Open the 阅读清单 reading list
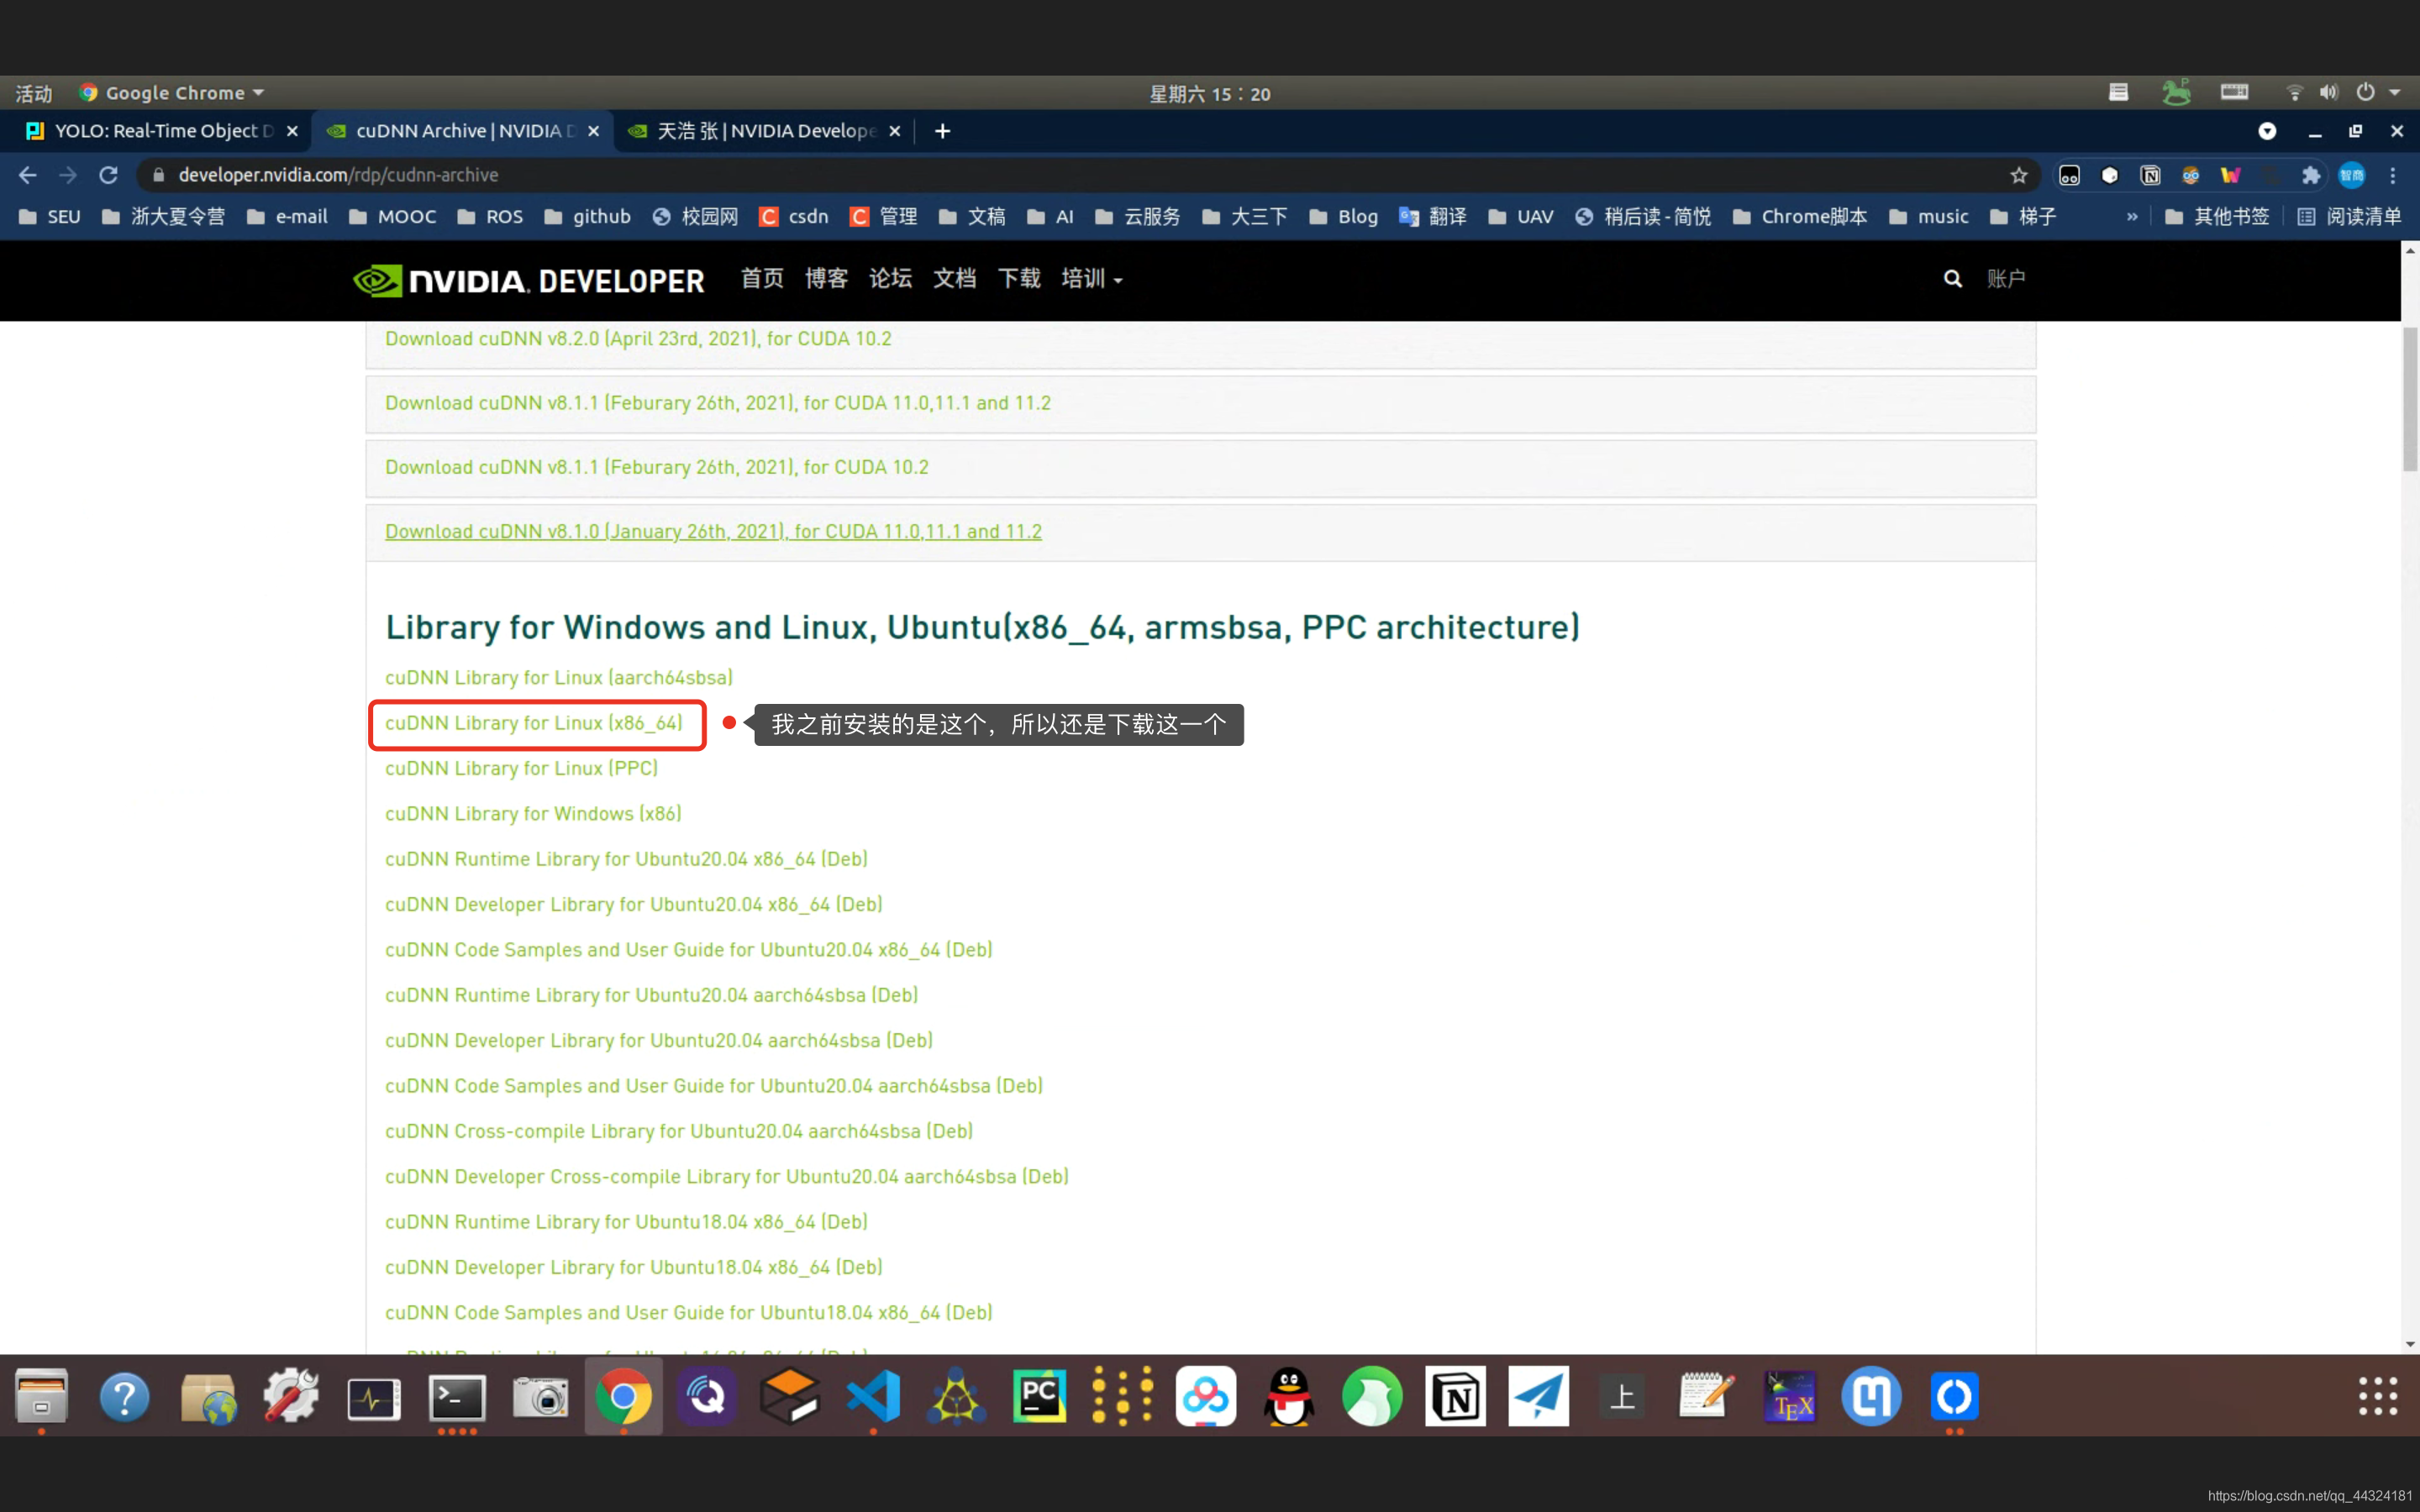 [x=2350, y=216]
